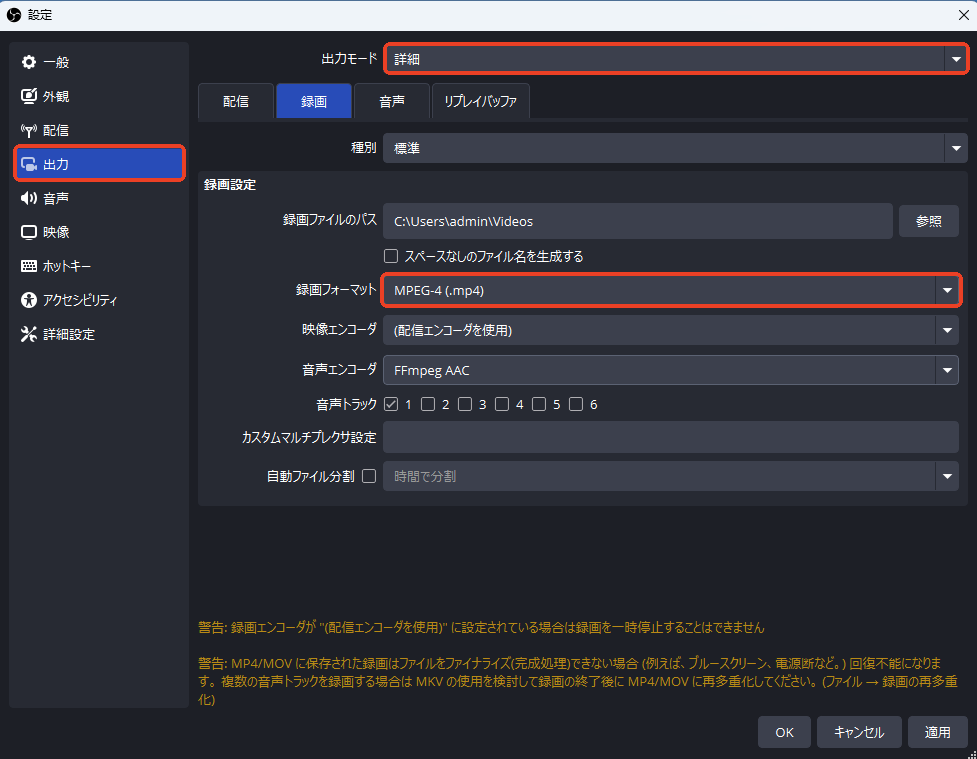Open the アクセシビリティ icon in sidebar
This screenshot has height=759, width=977.
[x=29, y=300]
